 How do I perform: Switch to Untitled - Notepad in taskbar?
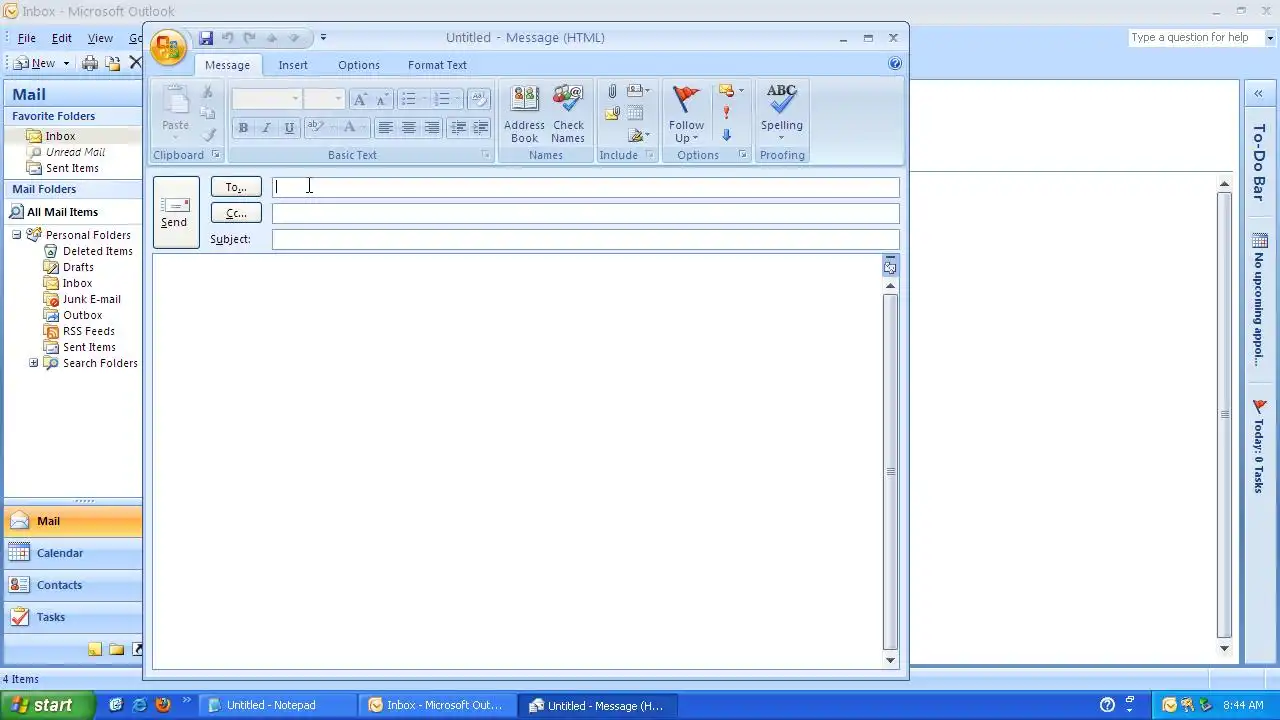point(277,705)
